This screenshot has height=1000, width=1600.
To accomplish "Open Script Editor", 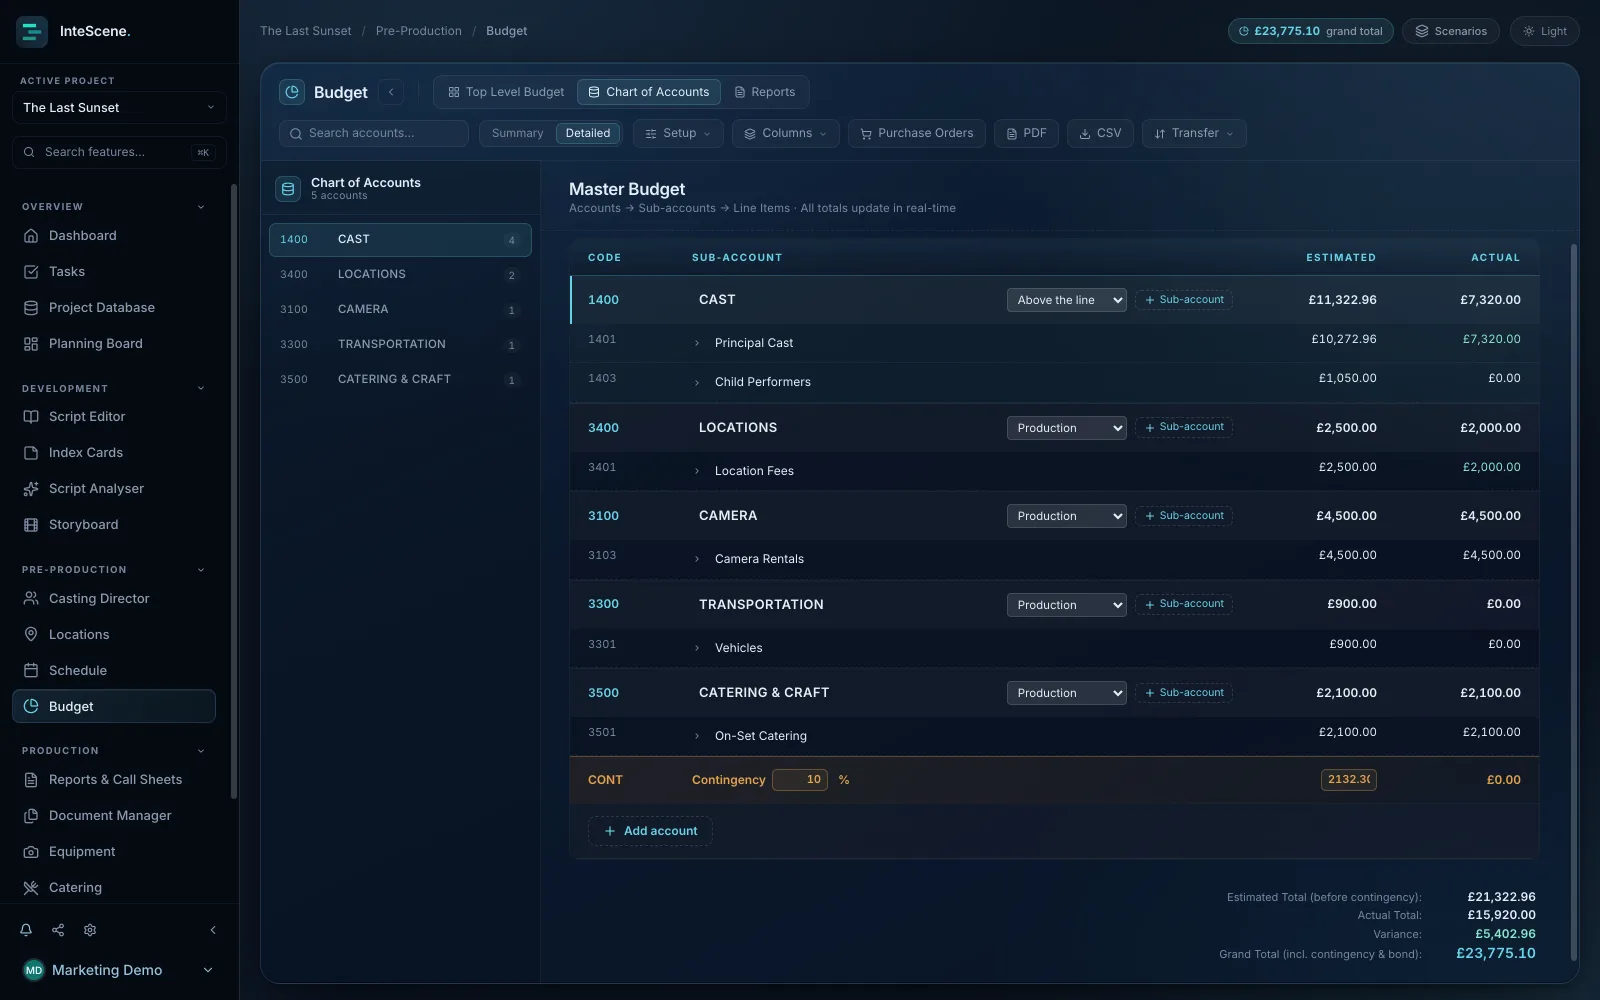I will [114, 417].
